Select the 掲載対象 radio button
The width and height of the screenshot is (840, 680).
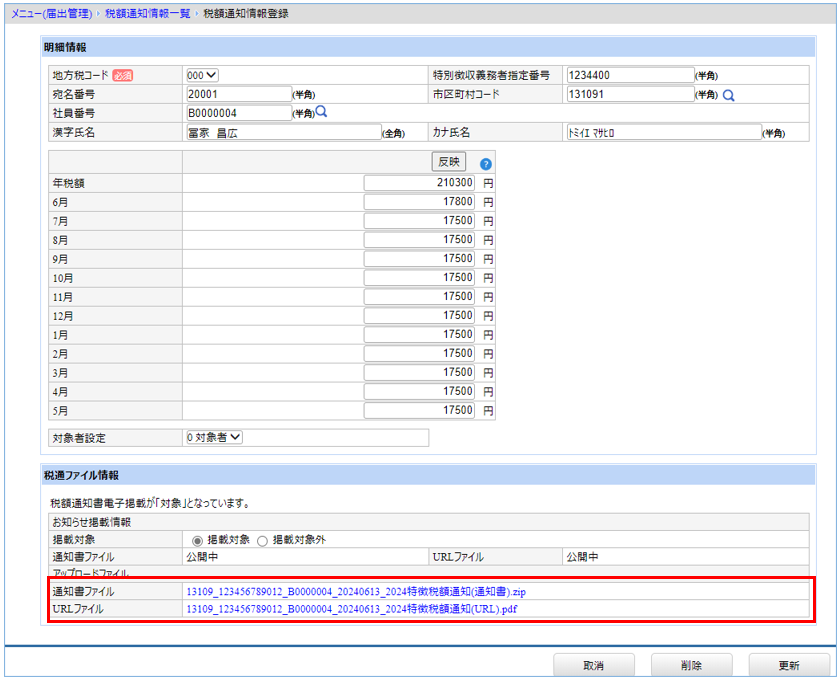pos(197,541)
